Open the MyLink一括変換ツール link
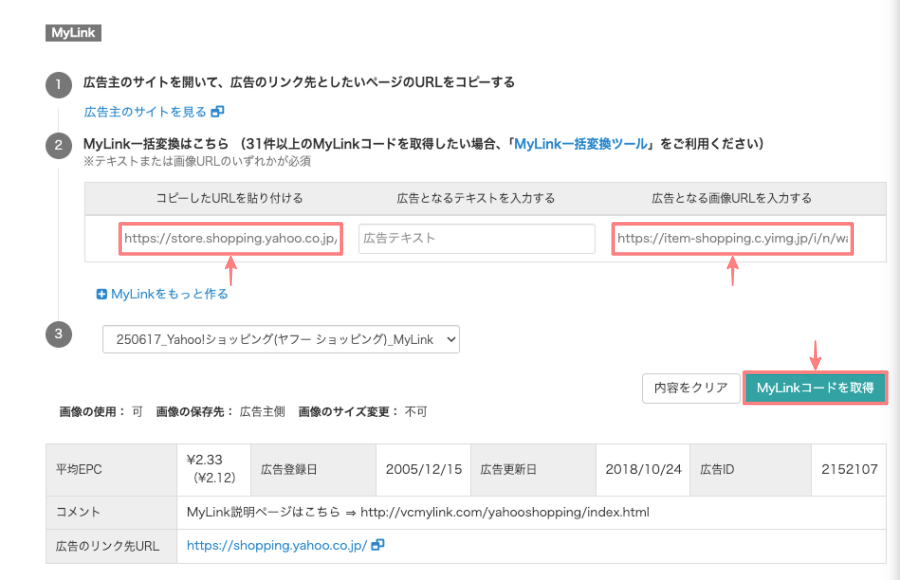Image resolution: width=900 pixels, height=580 pixels. point(580,144)
